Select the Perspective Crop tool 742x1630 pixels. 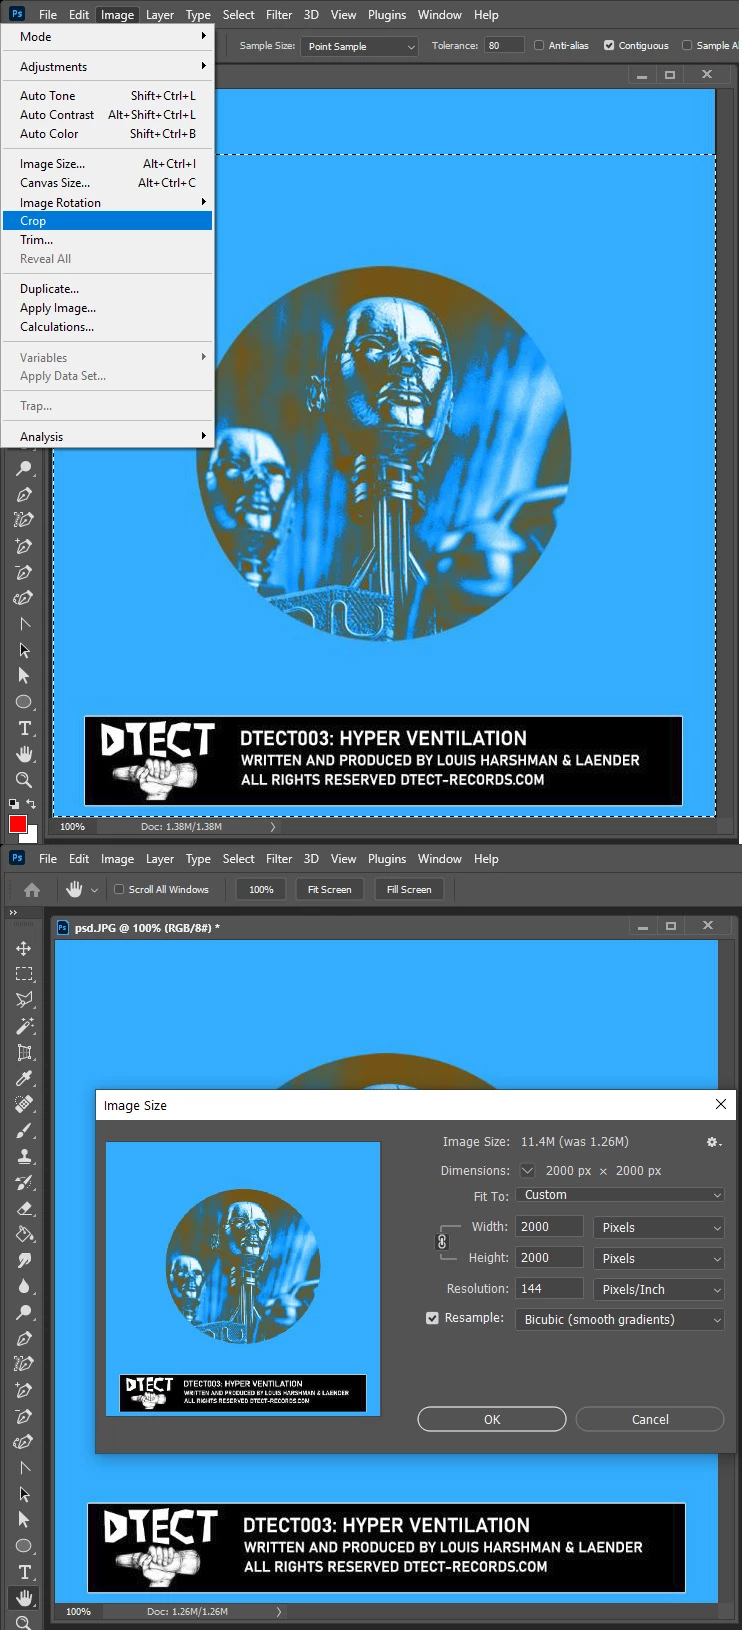tap(24, 1052)
